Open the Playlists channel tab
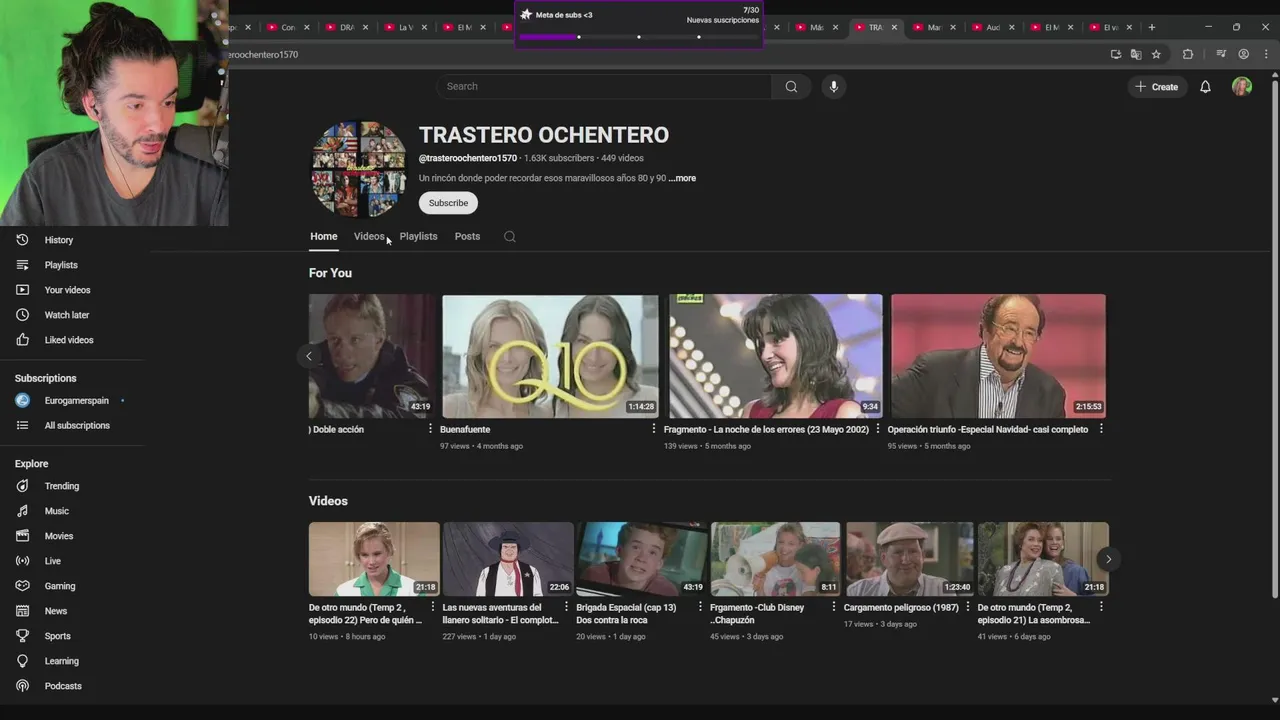This screenshot has width=1280, height=720. coord(418,237)
